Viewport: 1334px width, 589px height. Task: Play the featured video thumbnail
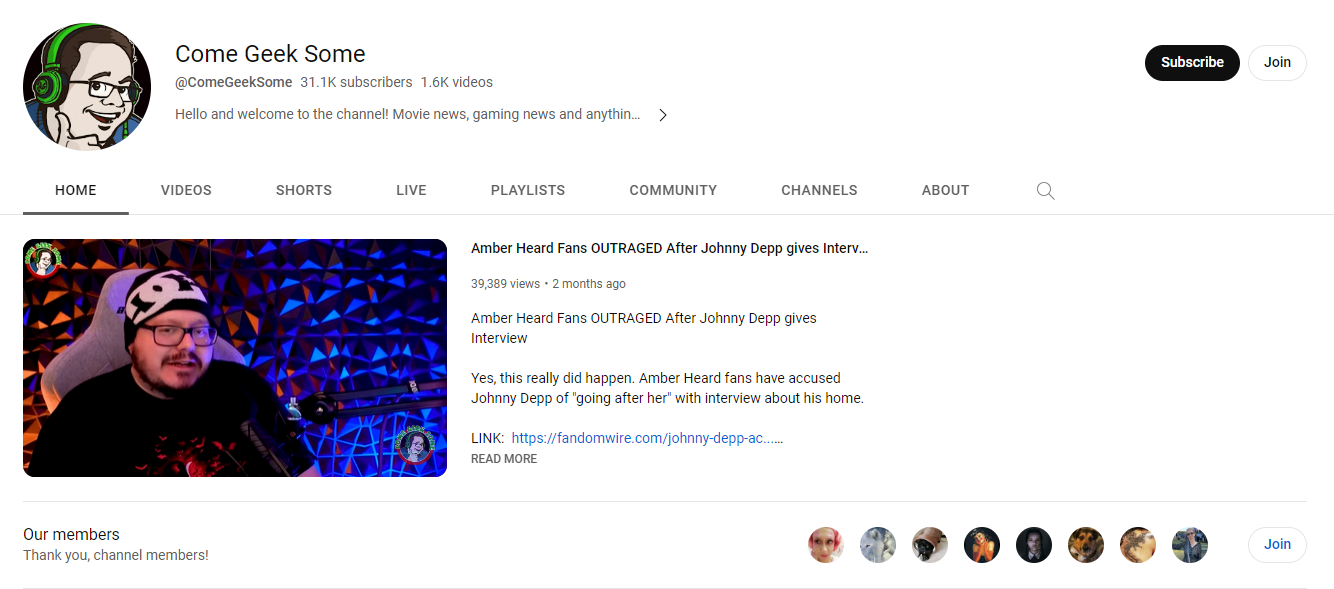235,358
